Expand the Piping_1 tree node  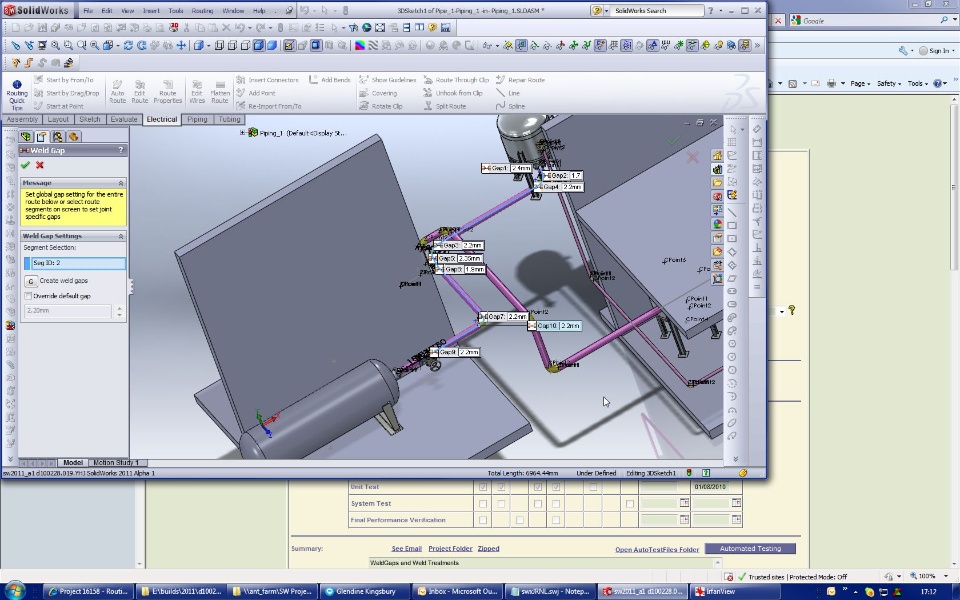243,132
